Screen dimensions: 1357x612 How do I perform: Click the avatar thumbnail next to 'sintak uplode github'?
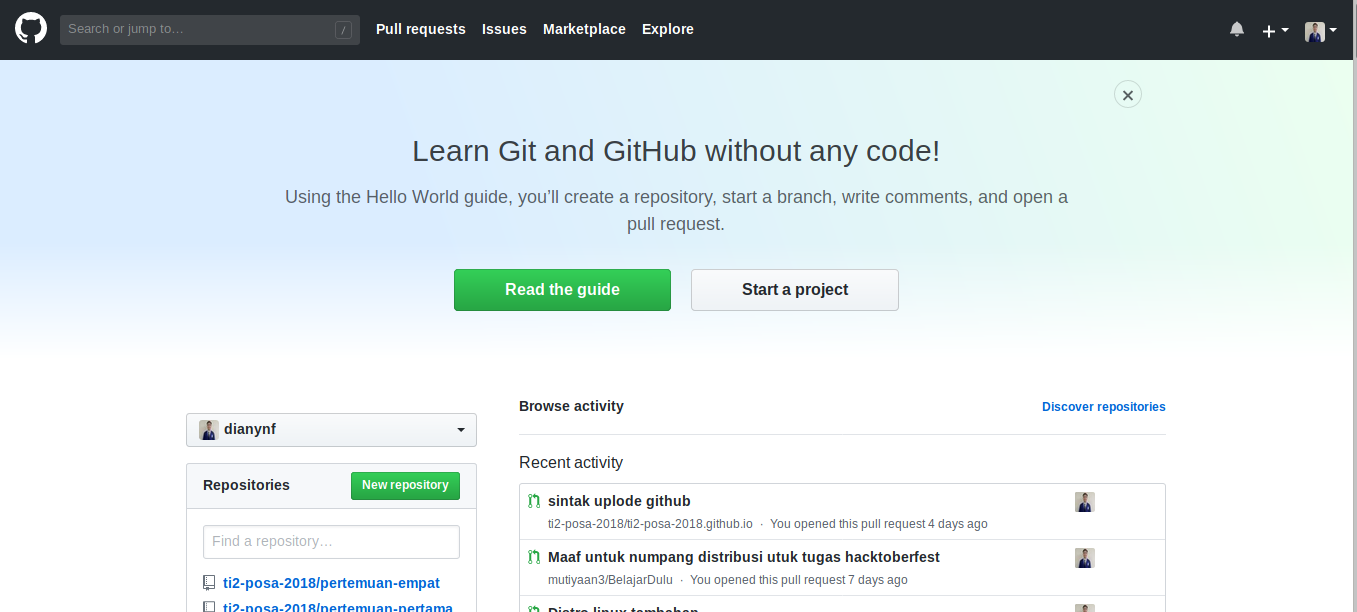click(1085, 502)
